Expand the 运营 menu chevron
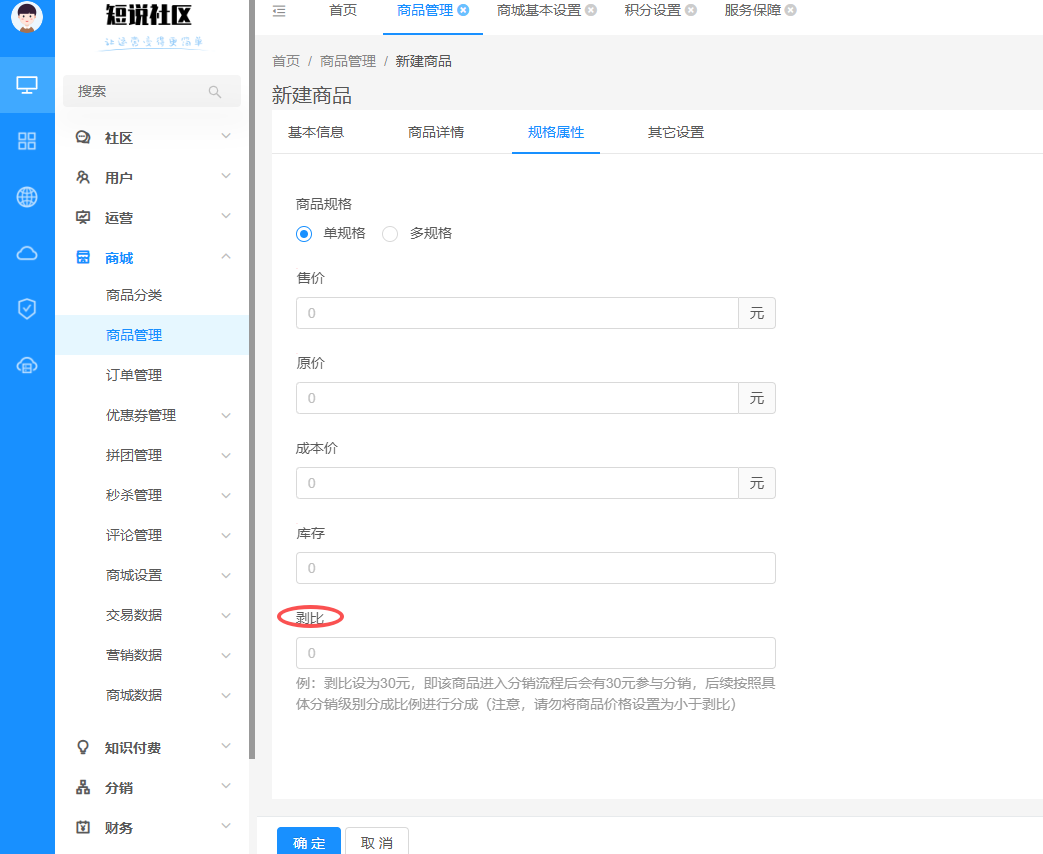Image resolution: width=1043 pixels, height=854 pixels. pyautogui.click(x=226, y=216)
